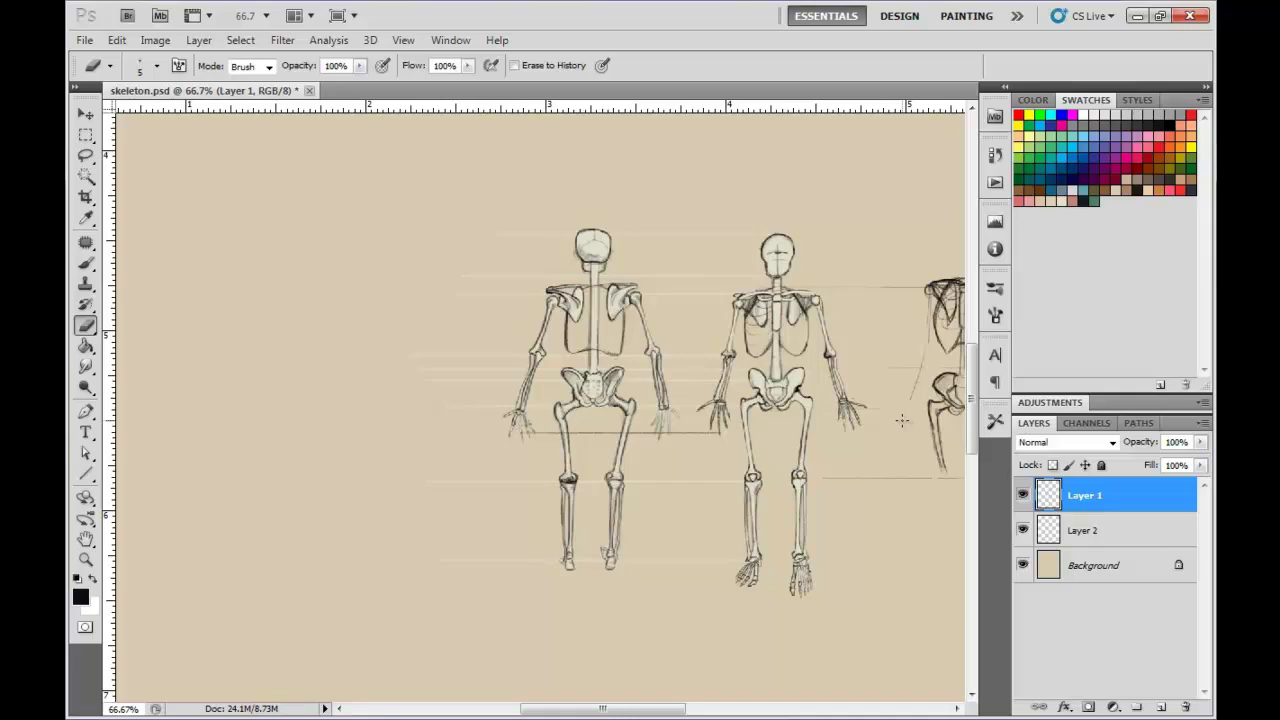Click the black foreground color swatch
Viewport: 1280px width, 720px height.
click(80, 597)
